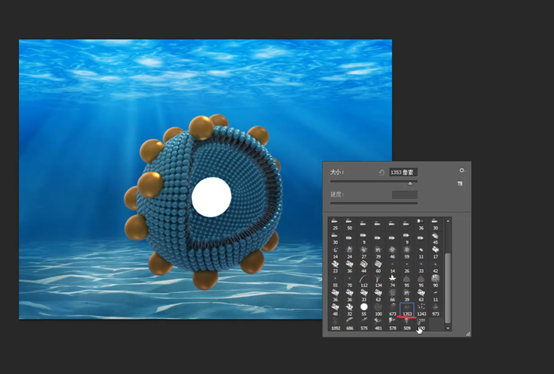The height and width of the screenshot is (374, 554).
Task: Click create new brush preset icon
Action: (x=460, y=184)
